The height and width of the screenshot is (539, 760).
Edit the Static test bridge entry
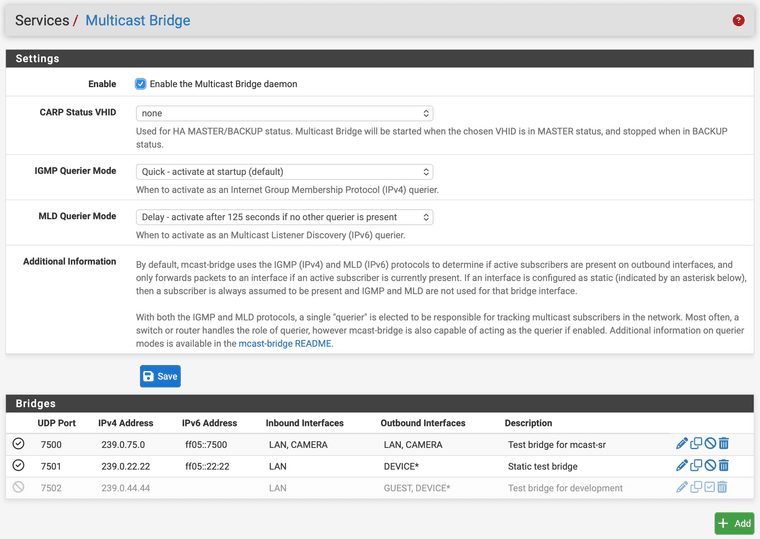click(x=682, y=466)
